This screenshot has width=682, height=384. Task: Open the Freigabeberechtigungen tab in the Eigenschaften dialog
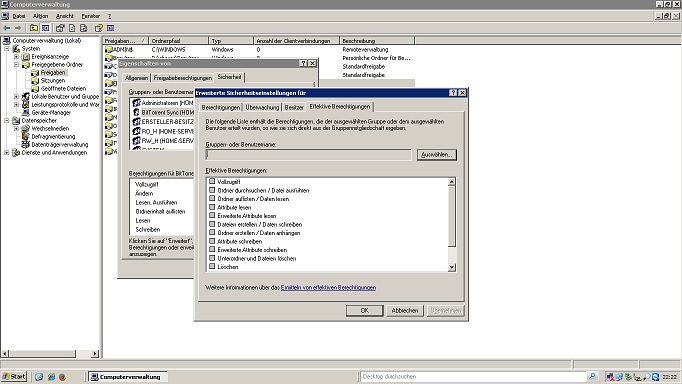183,78
